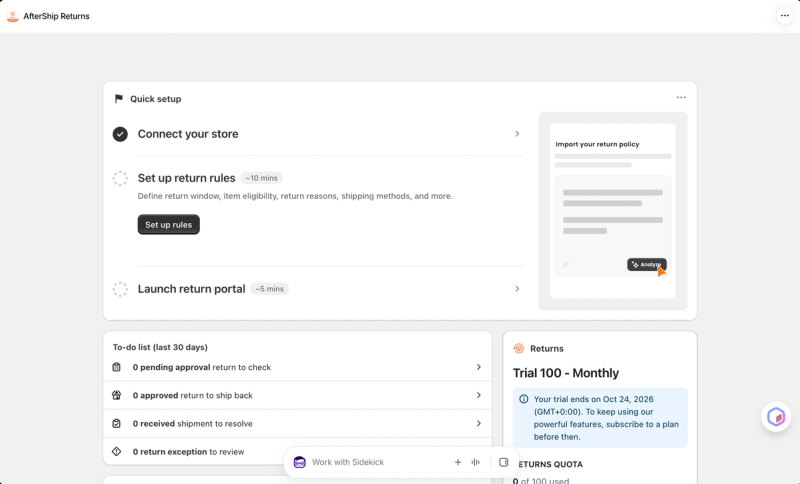Click the plus icon in the Sidekick bar
Image resolution: width=800 pixels, height=484 pixels.
pyautogui.click(x=458, y=462)
